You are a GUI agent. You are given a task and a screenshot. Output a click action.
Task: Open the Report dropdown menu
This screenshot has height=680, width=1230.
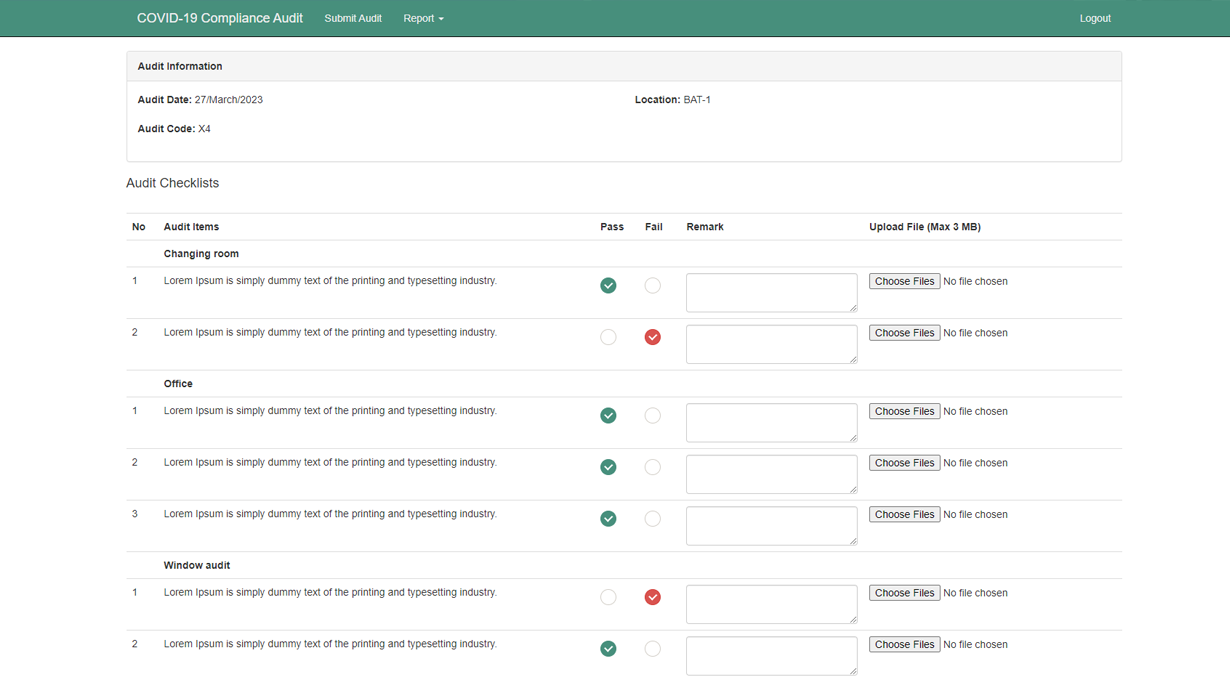tap(423, 18)
